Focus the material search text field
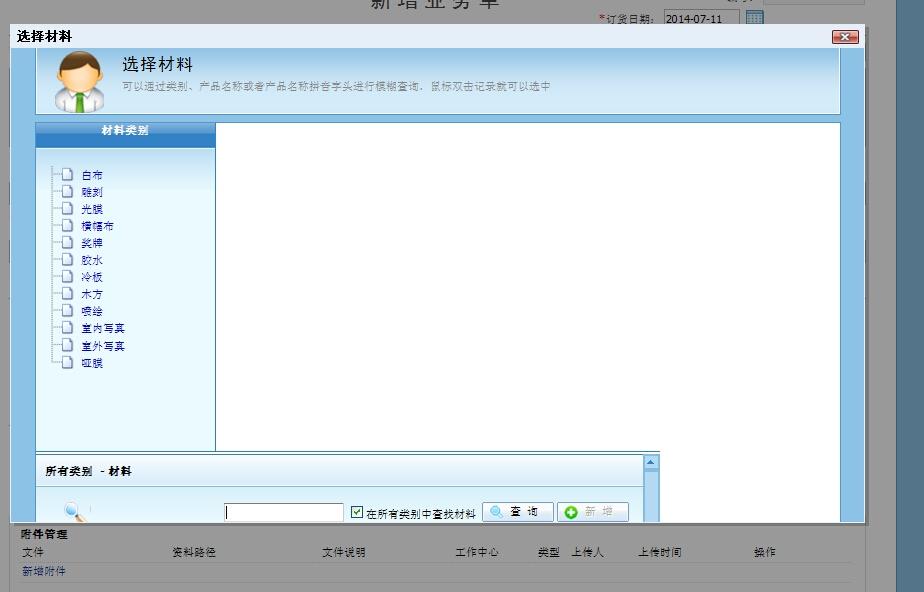Screen dimensions: 924x592 point(284,512)
